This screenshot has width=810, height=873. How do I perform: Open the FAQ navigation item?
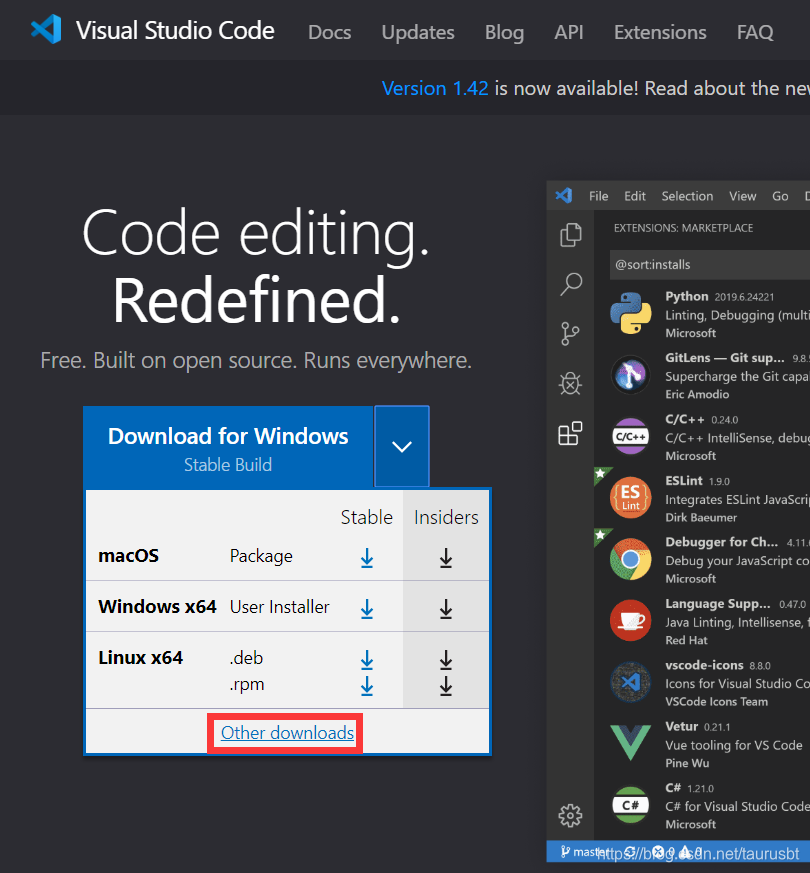click(755, 32)
